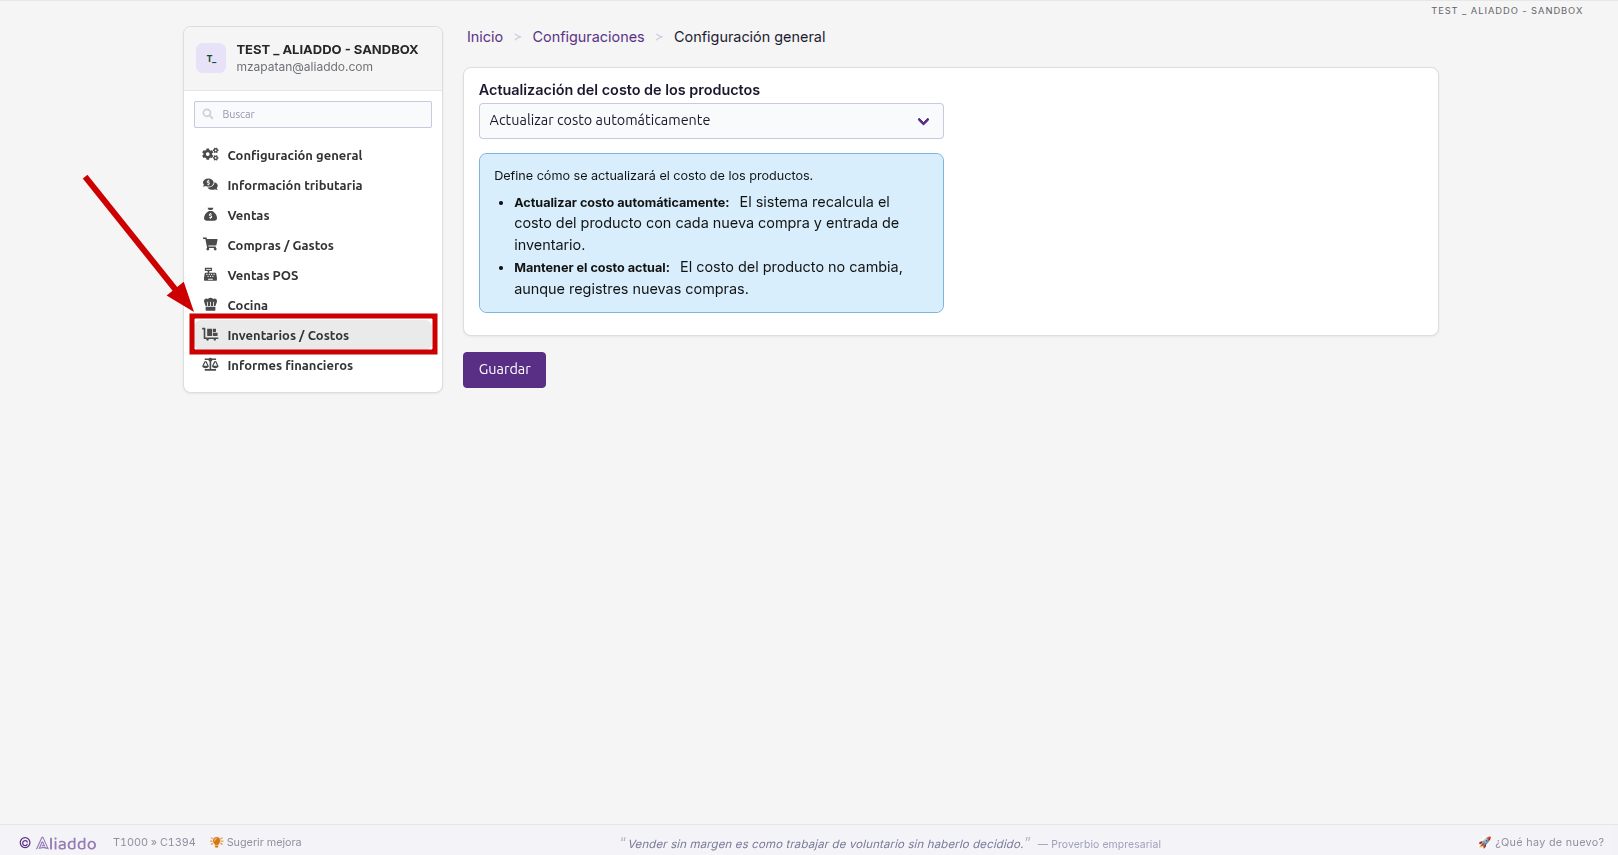
Task: Save settings with Guardar button
Action: [x=504, y=370]
